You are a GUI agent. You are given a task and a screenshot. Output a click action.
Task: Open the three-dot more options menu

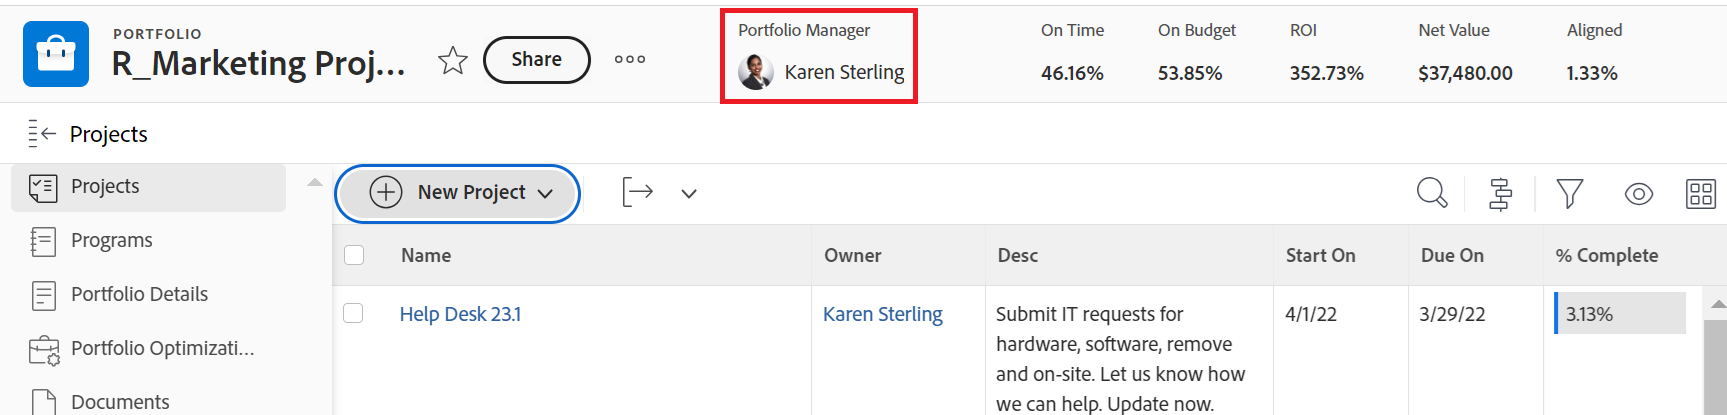pyautogui.click(x=629, y=60)
